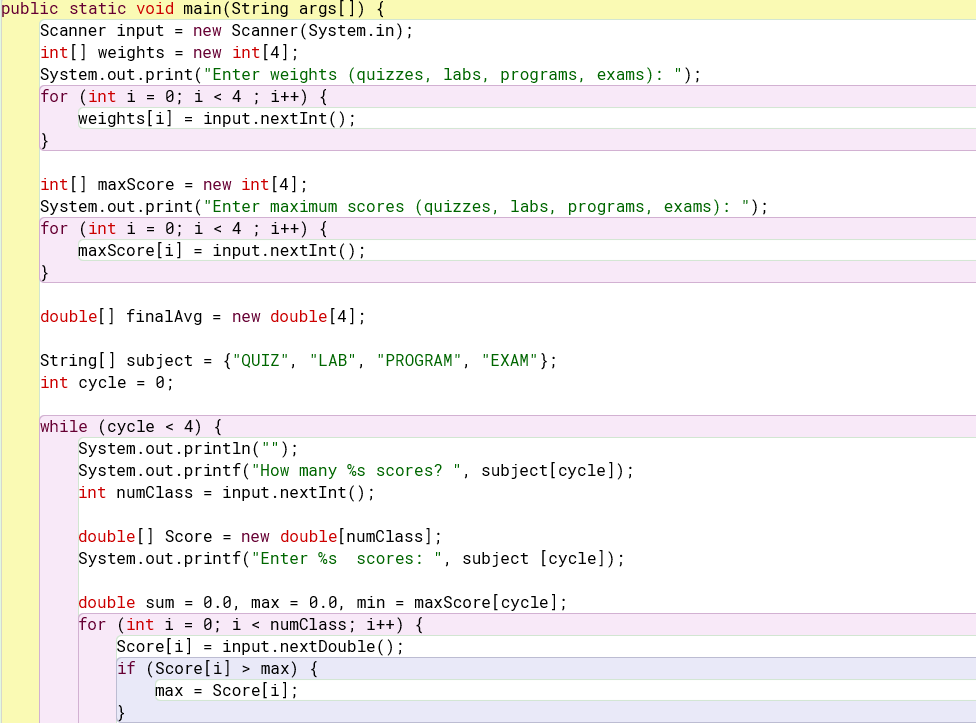Click the 'double[] Score = new double[numClass];' line
Screen dimensions: 976x723
click(260, 537)
